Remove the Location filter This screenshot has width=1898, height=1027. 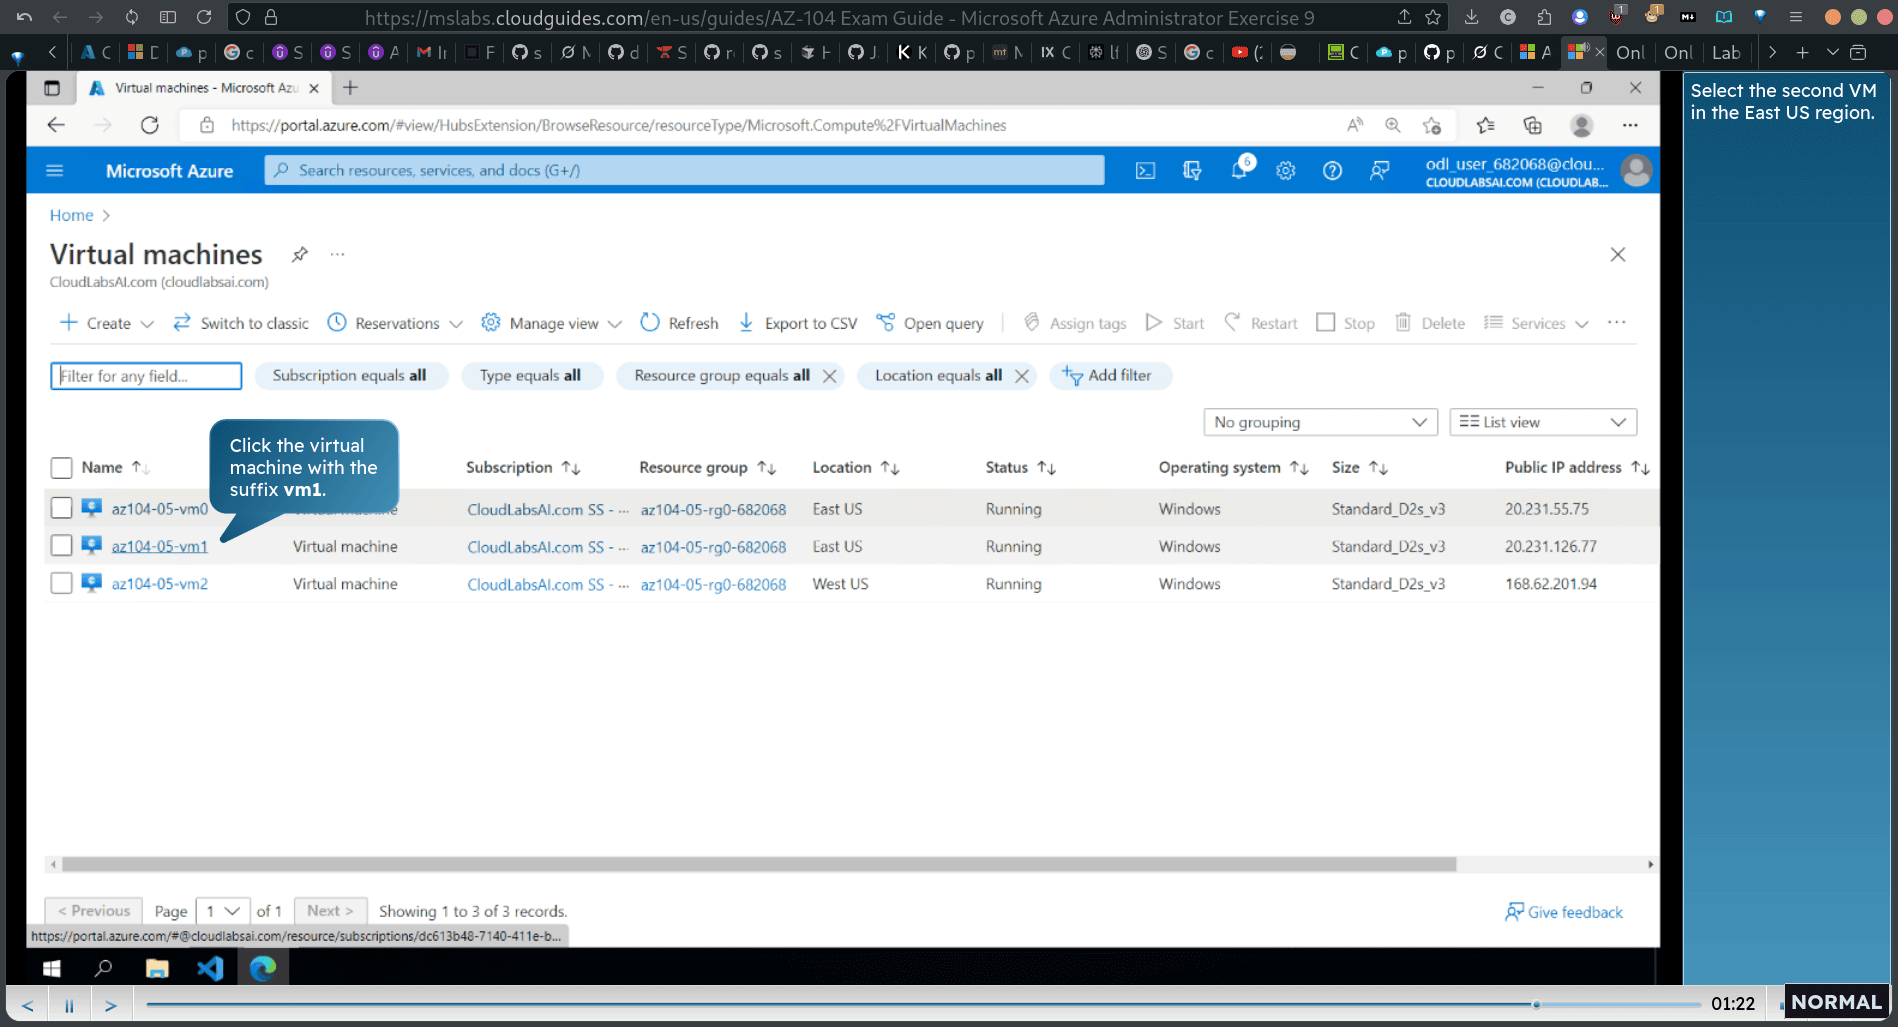[1021, 376]
